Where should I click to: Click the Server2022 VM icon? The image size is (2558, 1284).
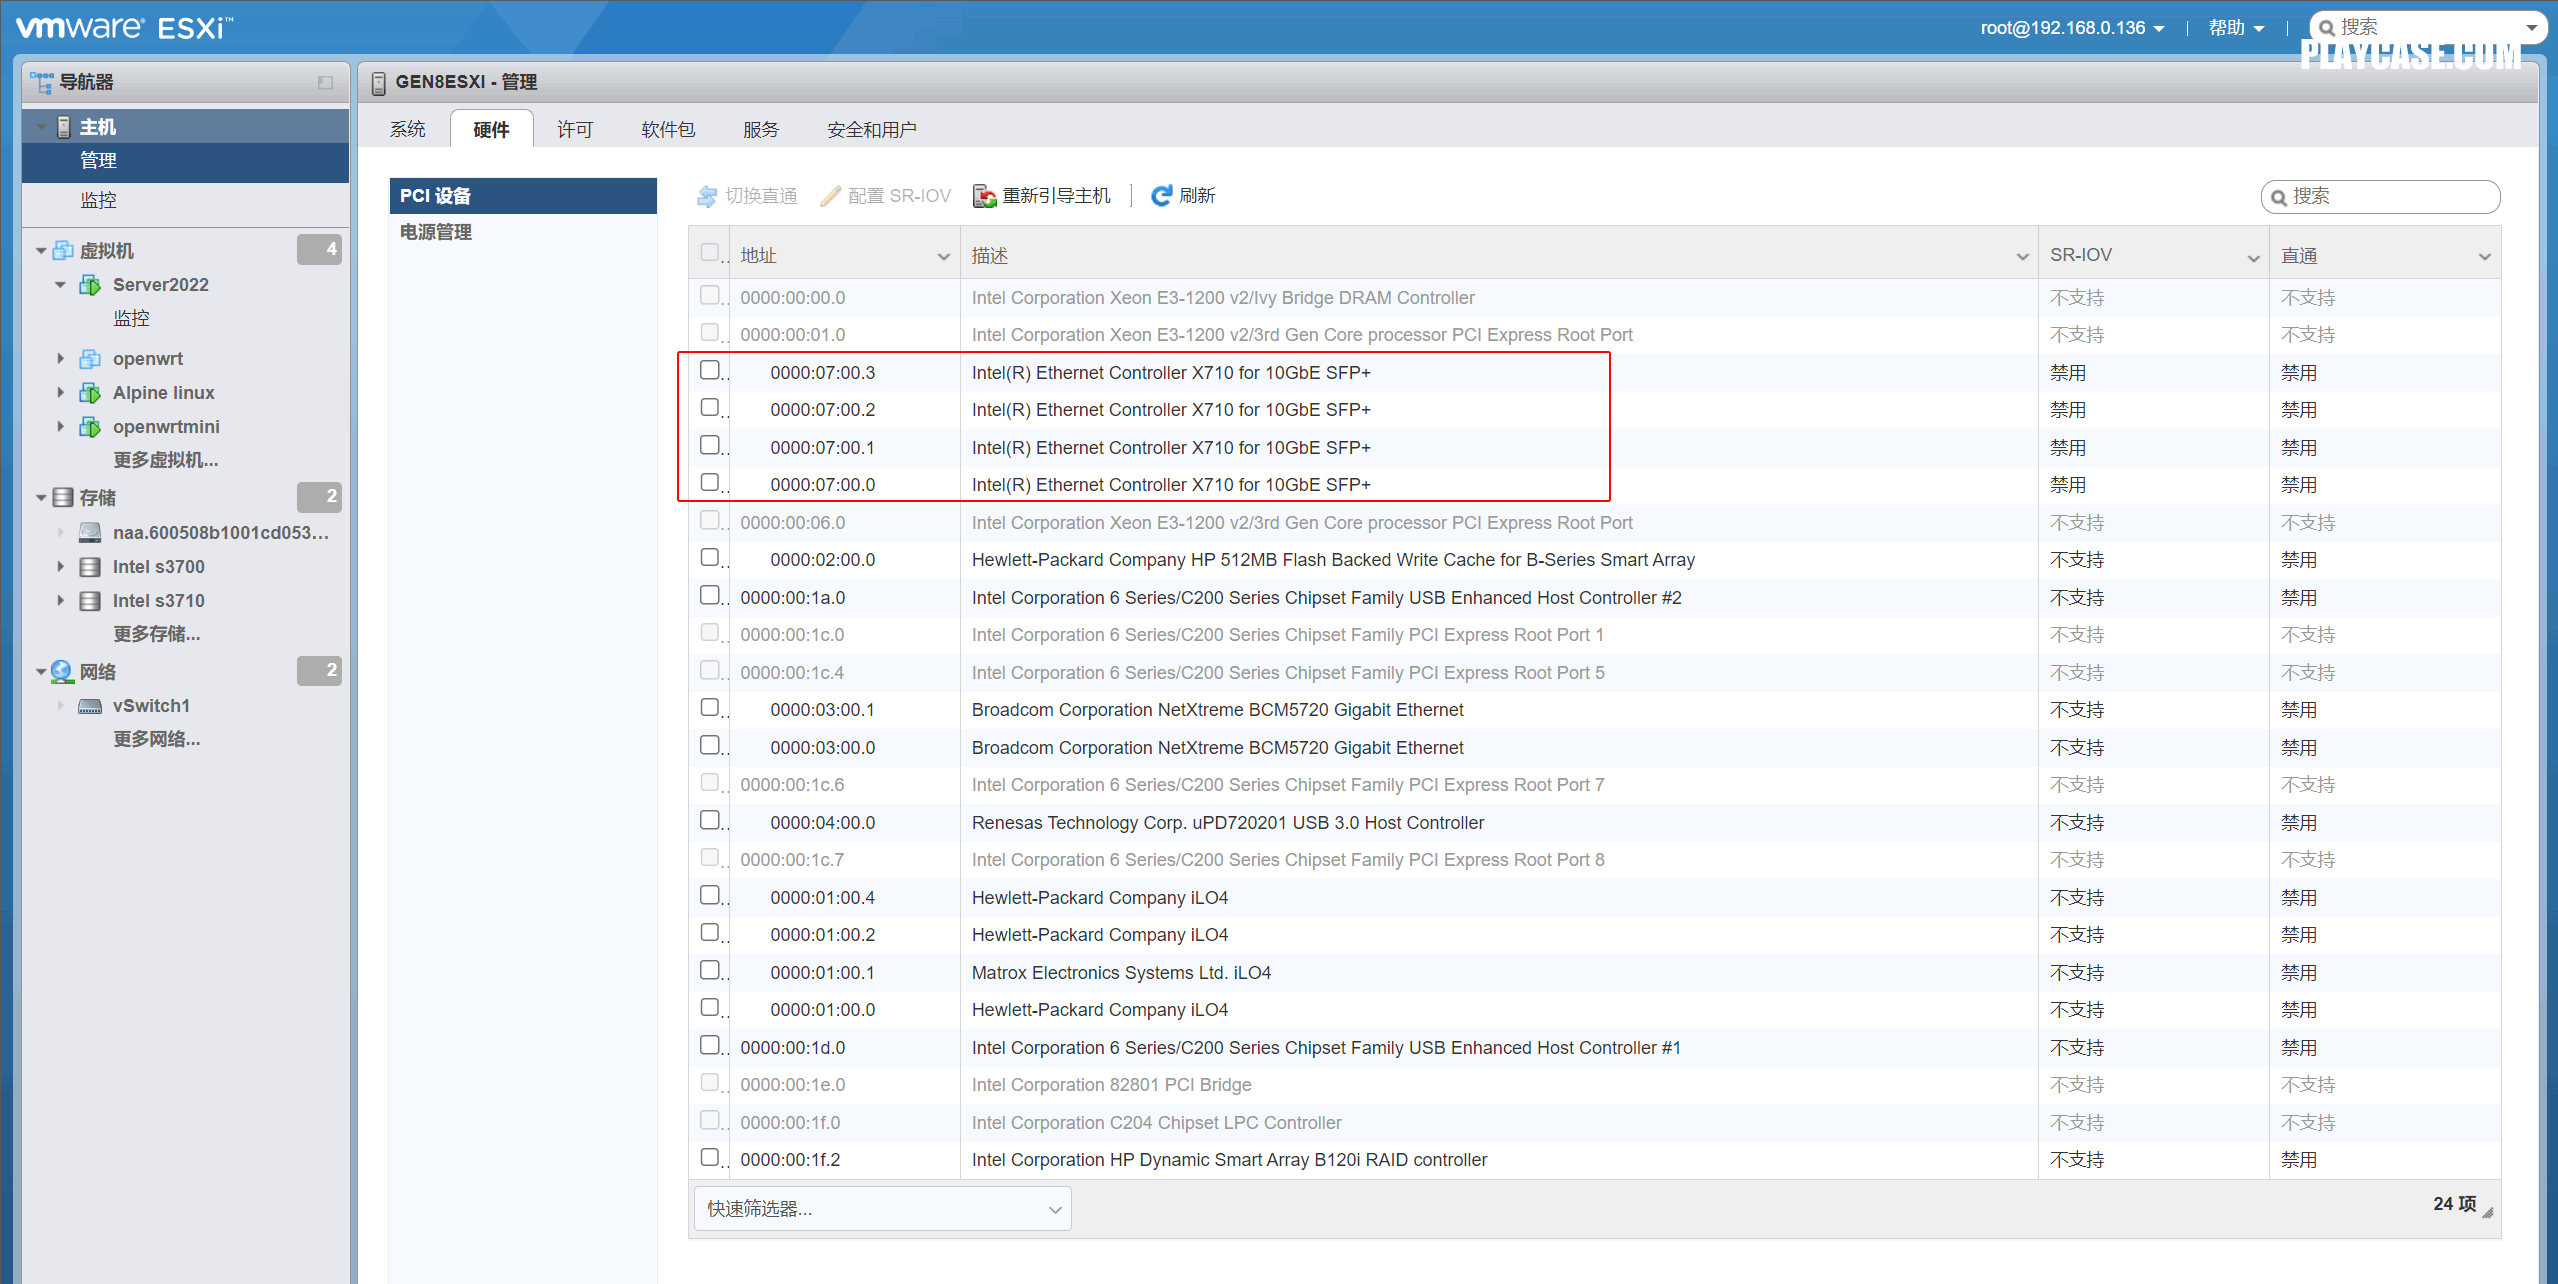[90, 285]
